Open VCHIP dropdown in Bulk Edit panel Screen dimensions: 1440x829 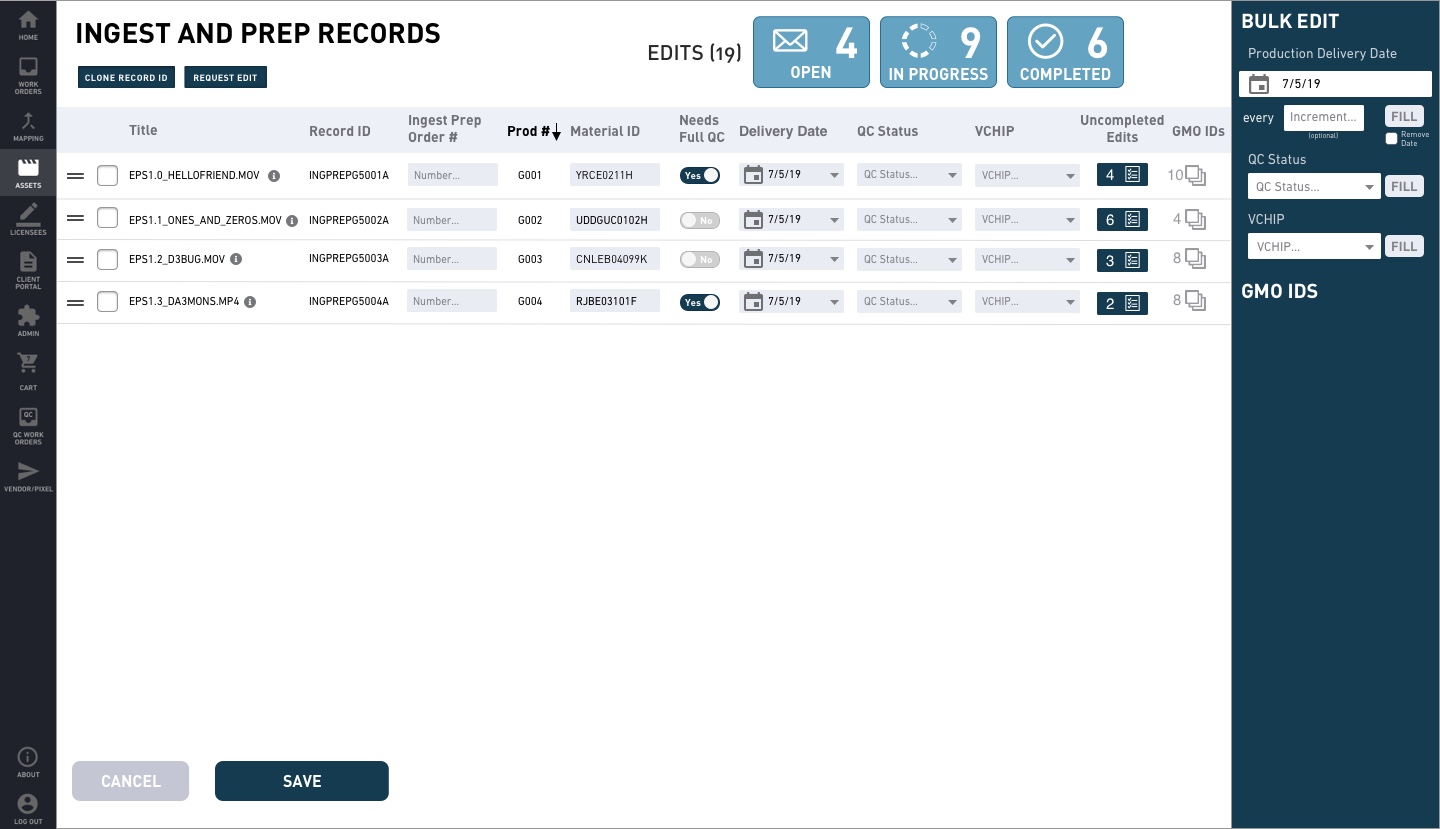[x=1313, y=246]
